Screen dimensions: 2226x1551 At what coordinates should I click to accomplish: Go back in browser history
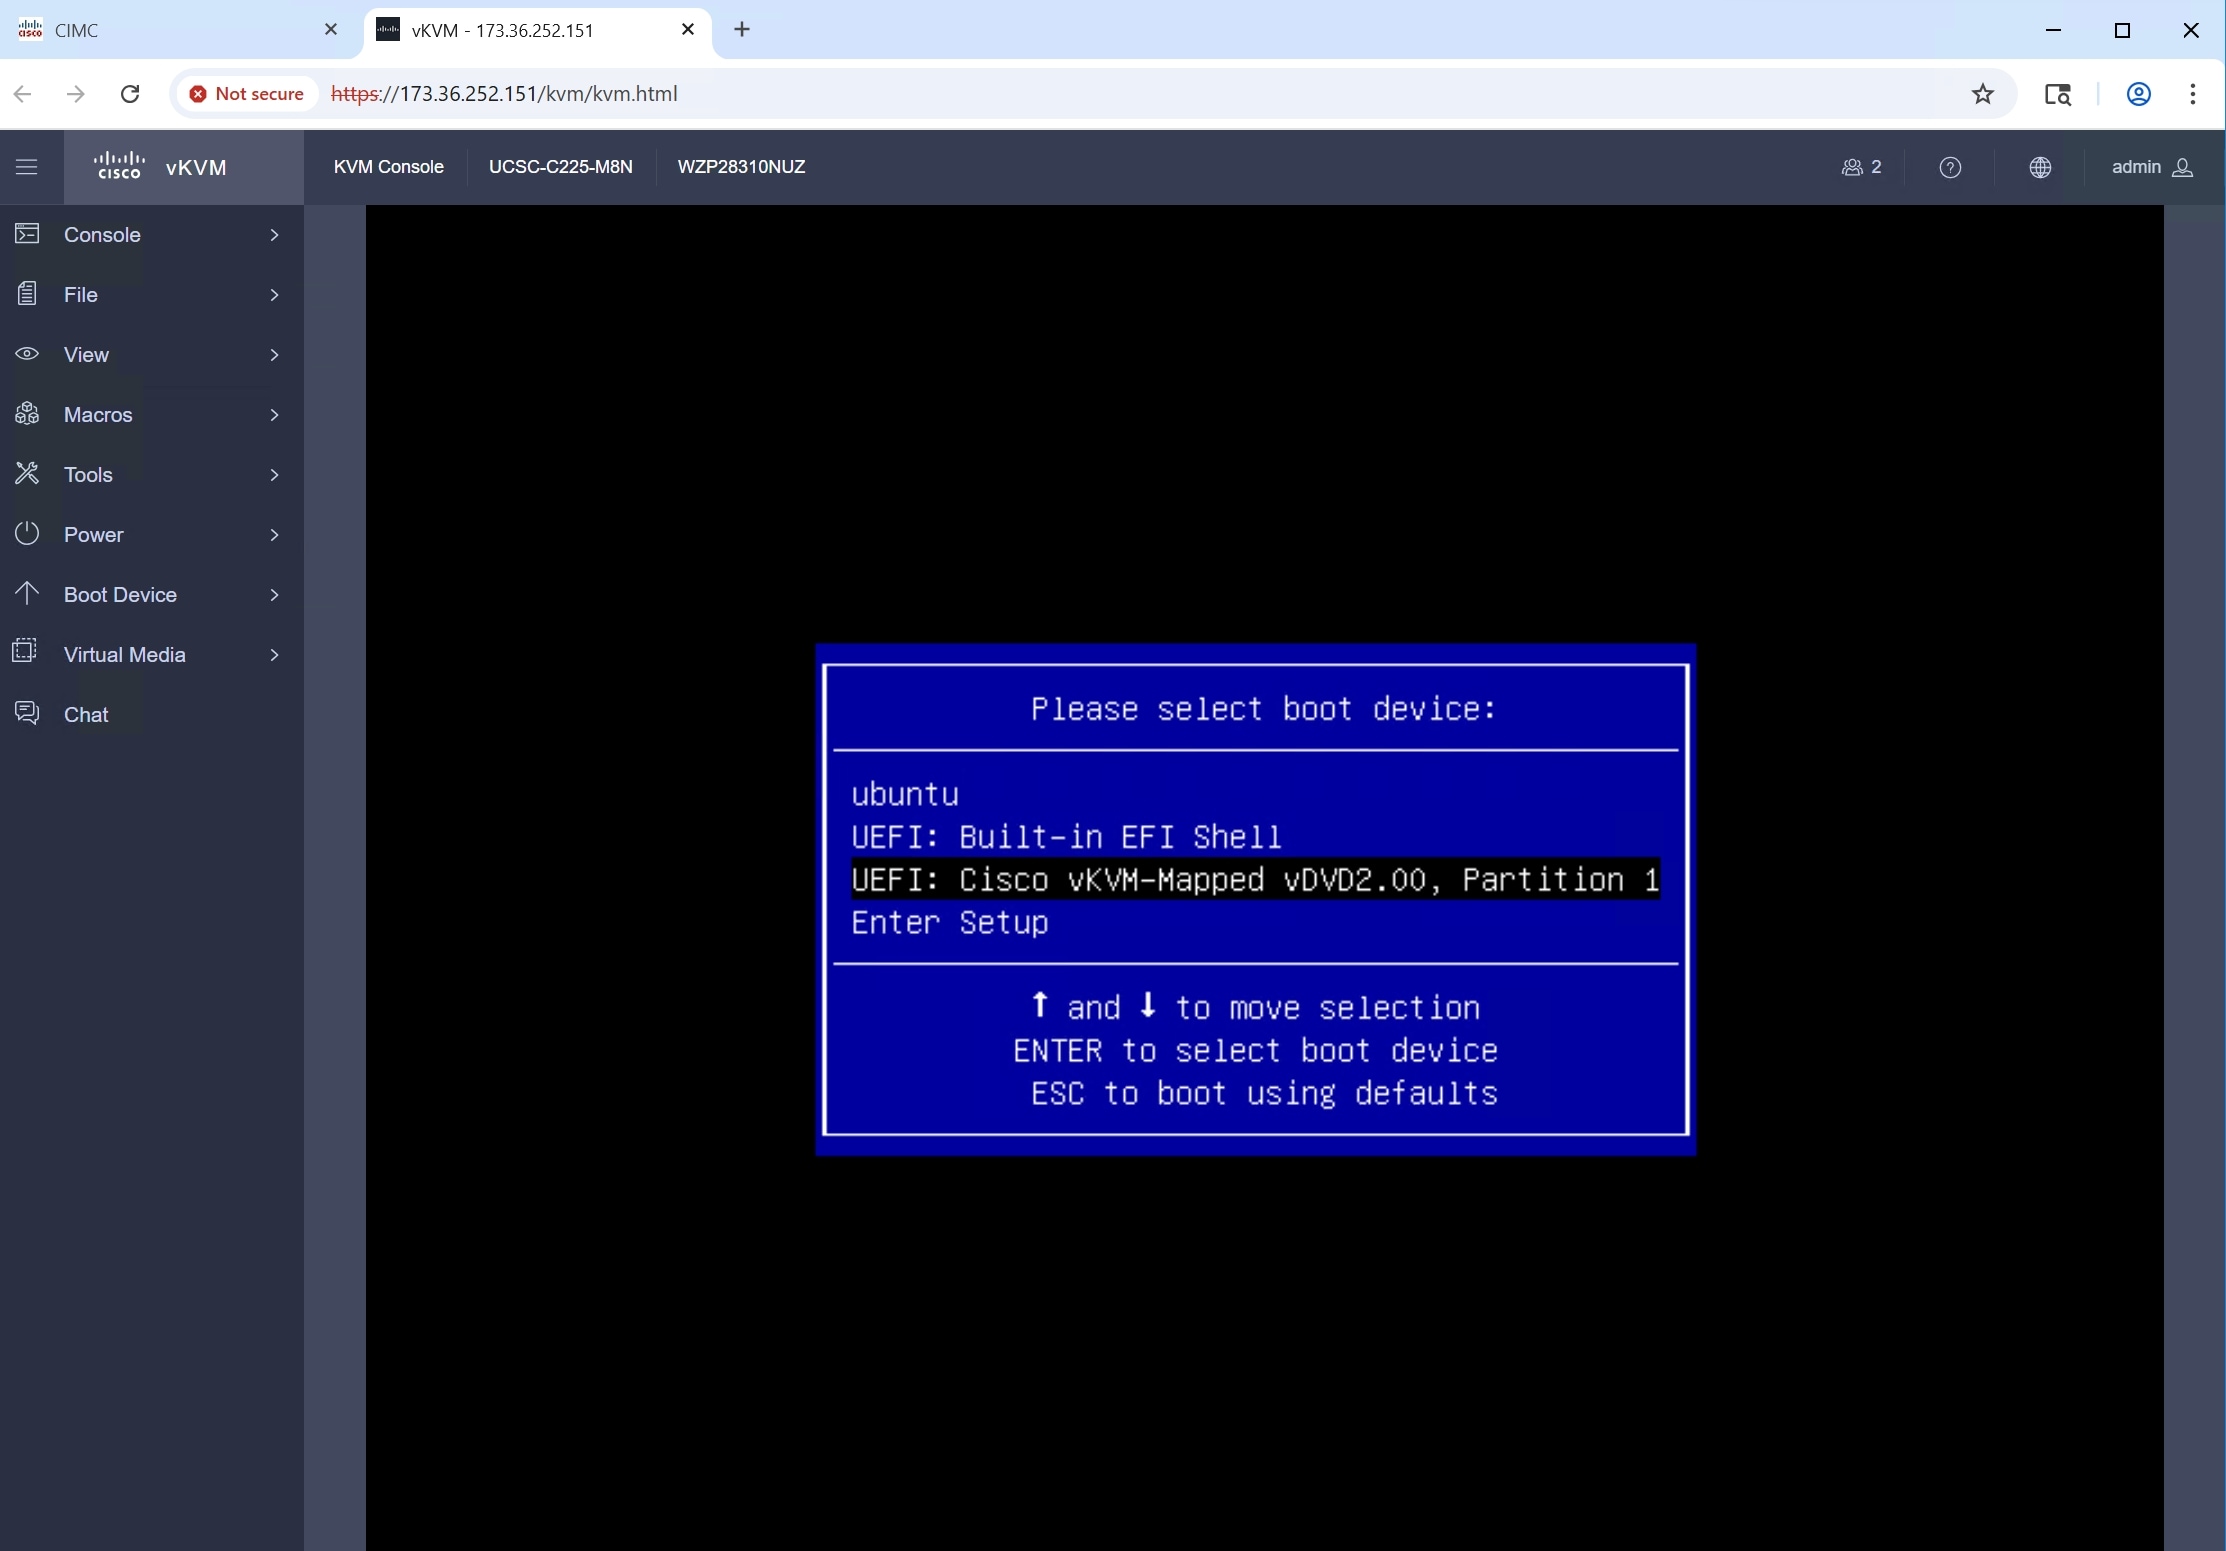(x=23, y=94)
